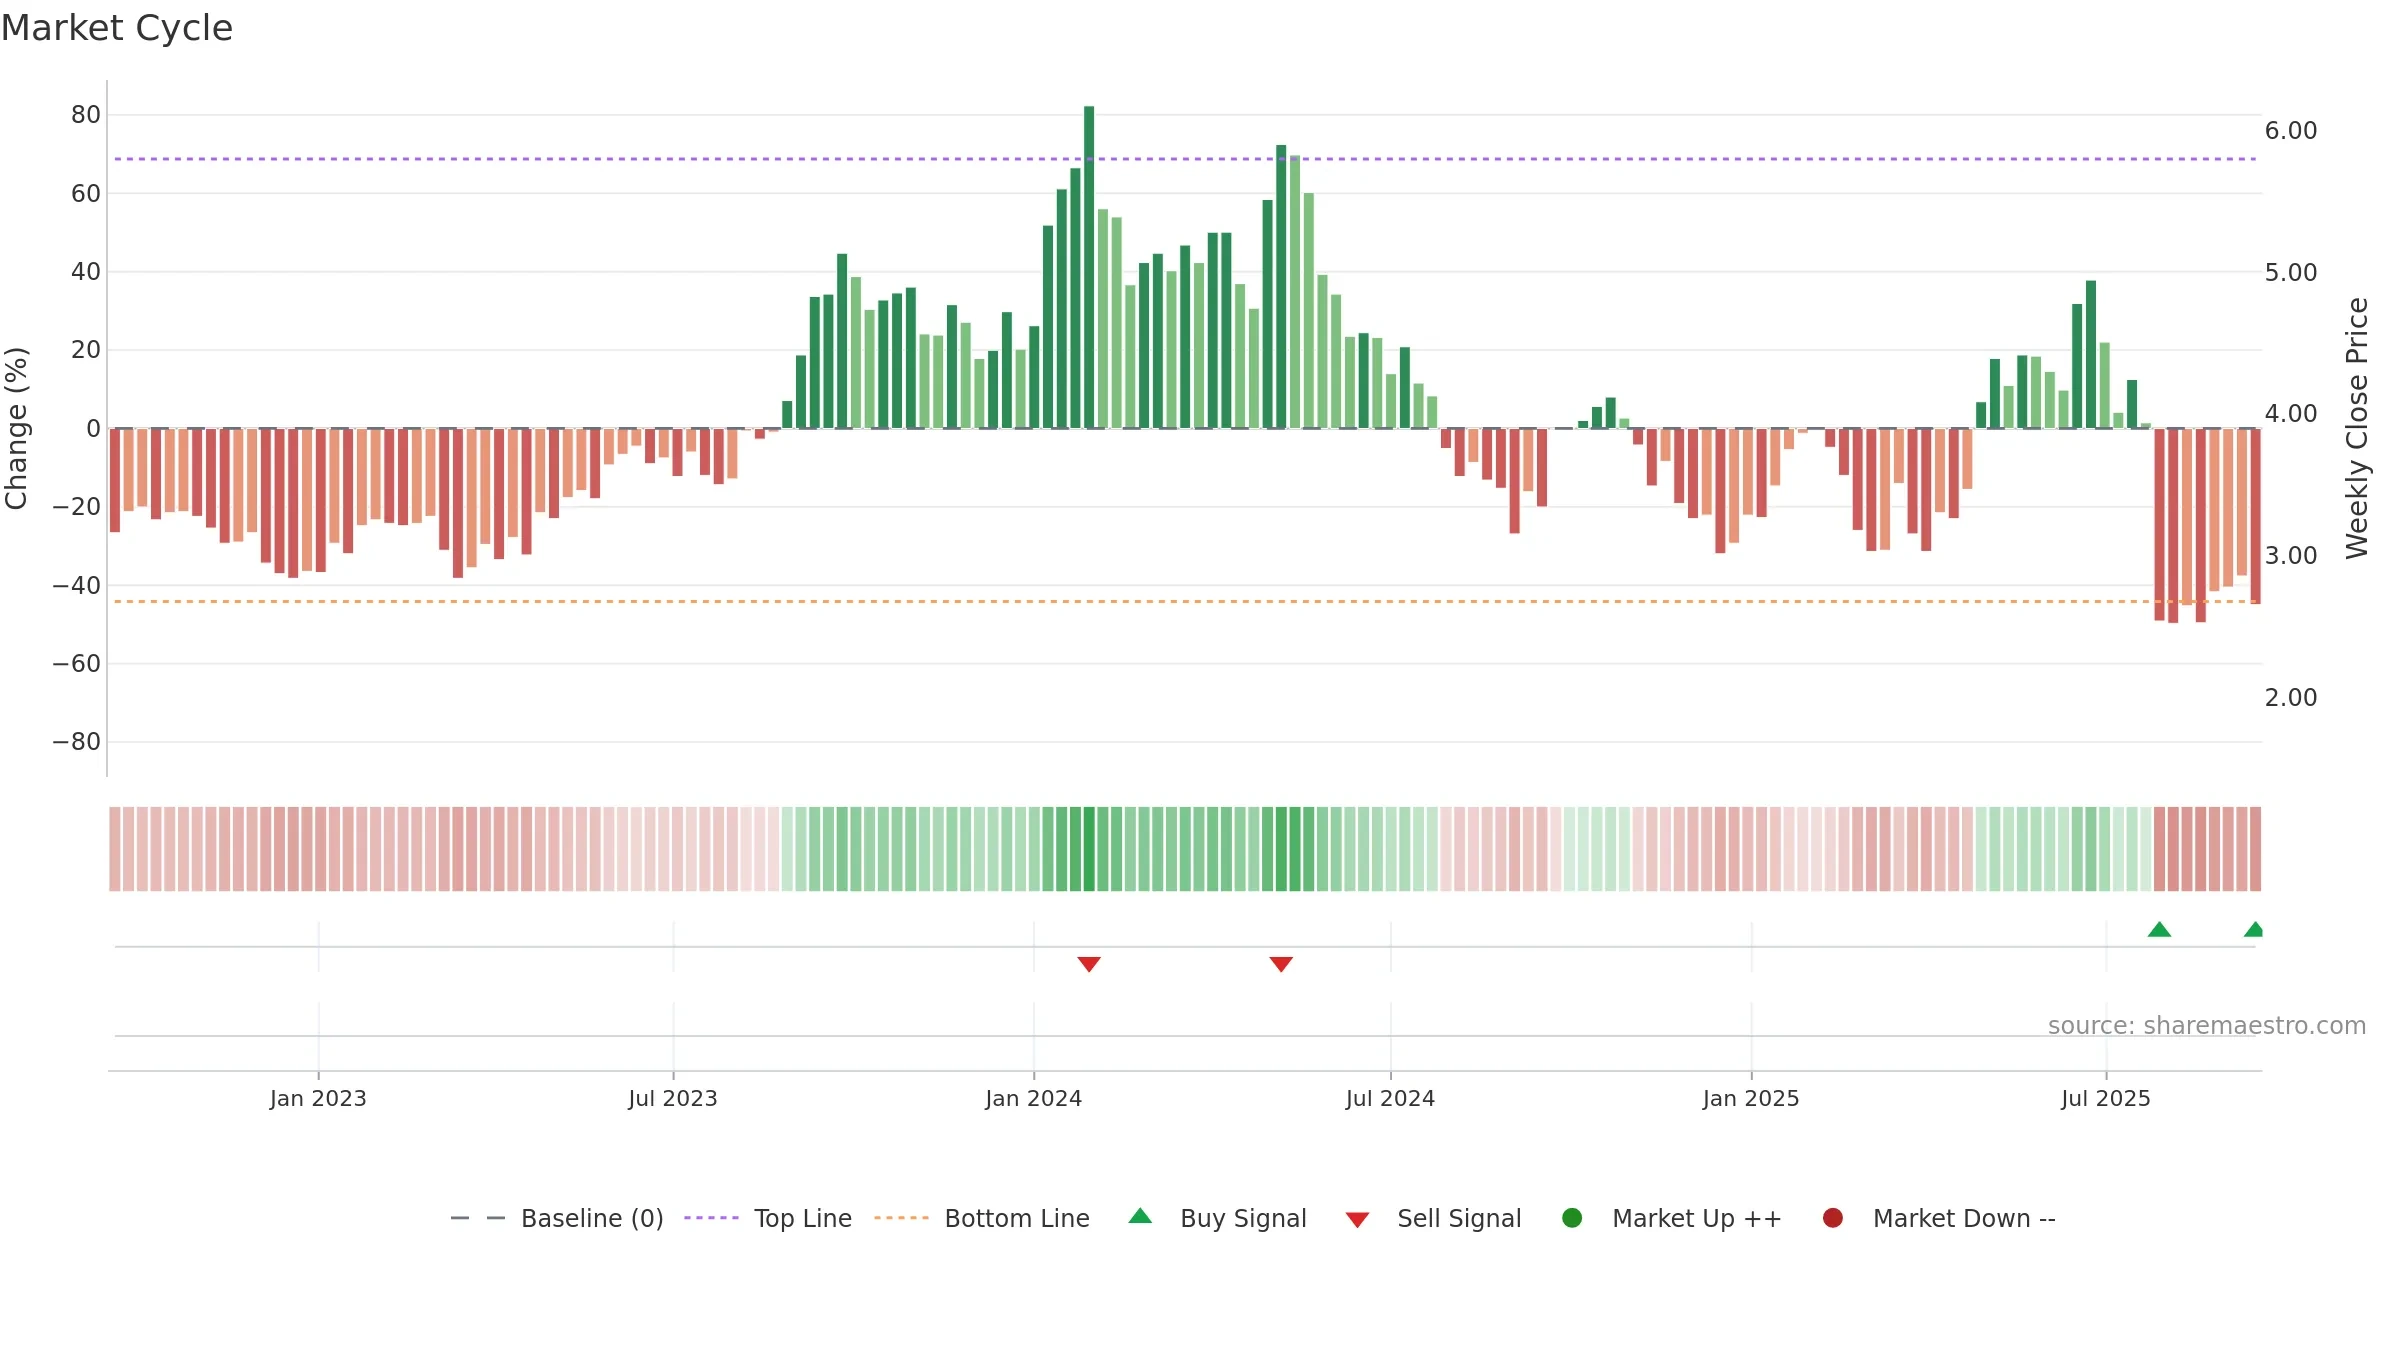Image resolution: width=2400 pixels, height=1350 pixels.
Task: Click the Jan 2025 x-axis label
Action: 1751,1098
